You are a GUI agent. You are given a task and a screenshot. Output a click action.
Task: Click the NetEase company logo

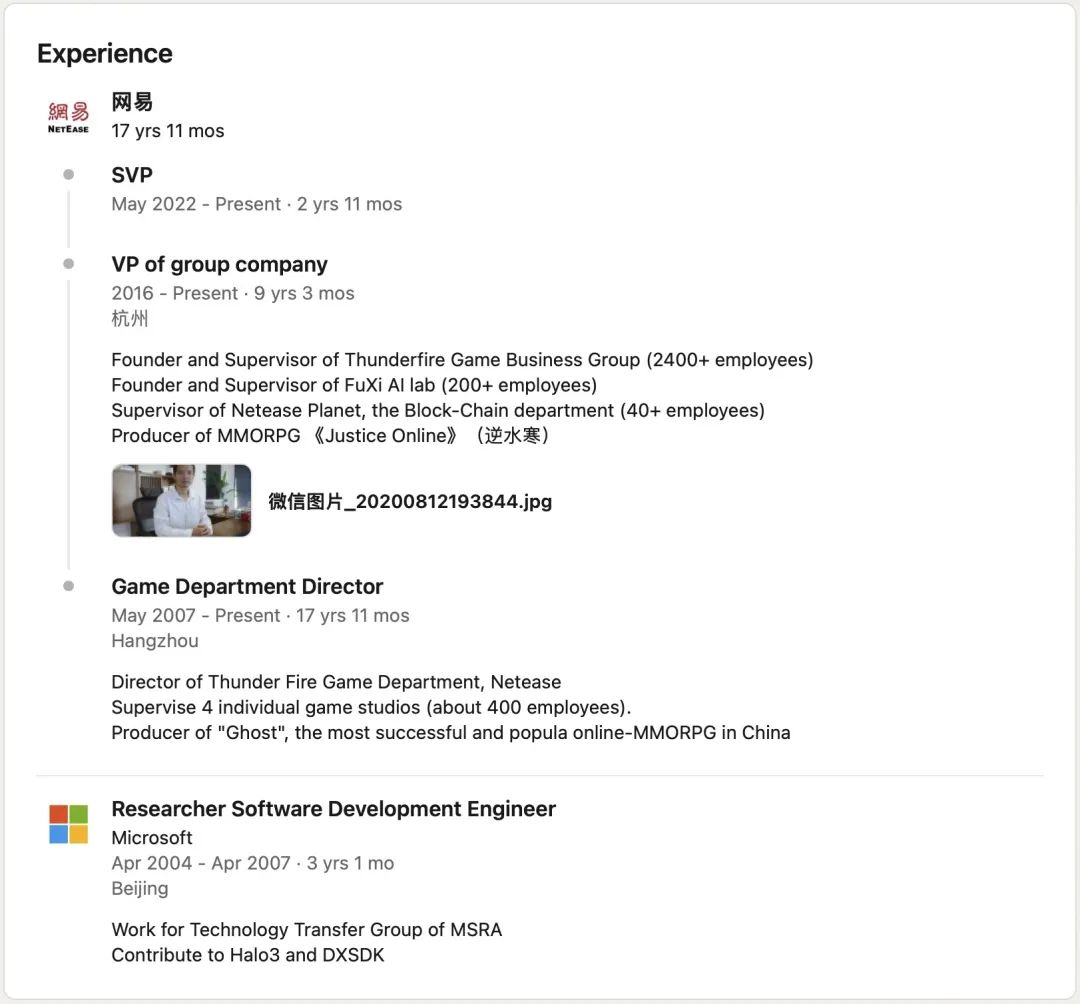(x=68, y=117)
